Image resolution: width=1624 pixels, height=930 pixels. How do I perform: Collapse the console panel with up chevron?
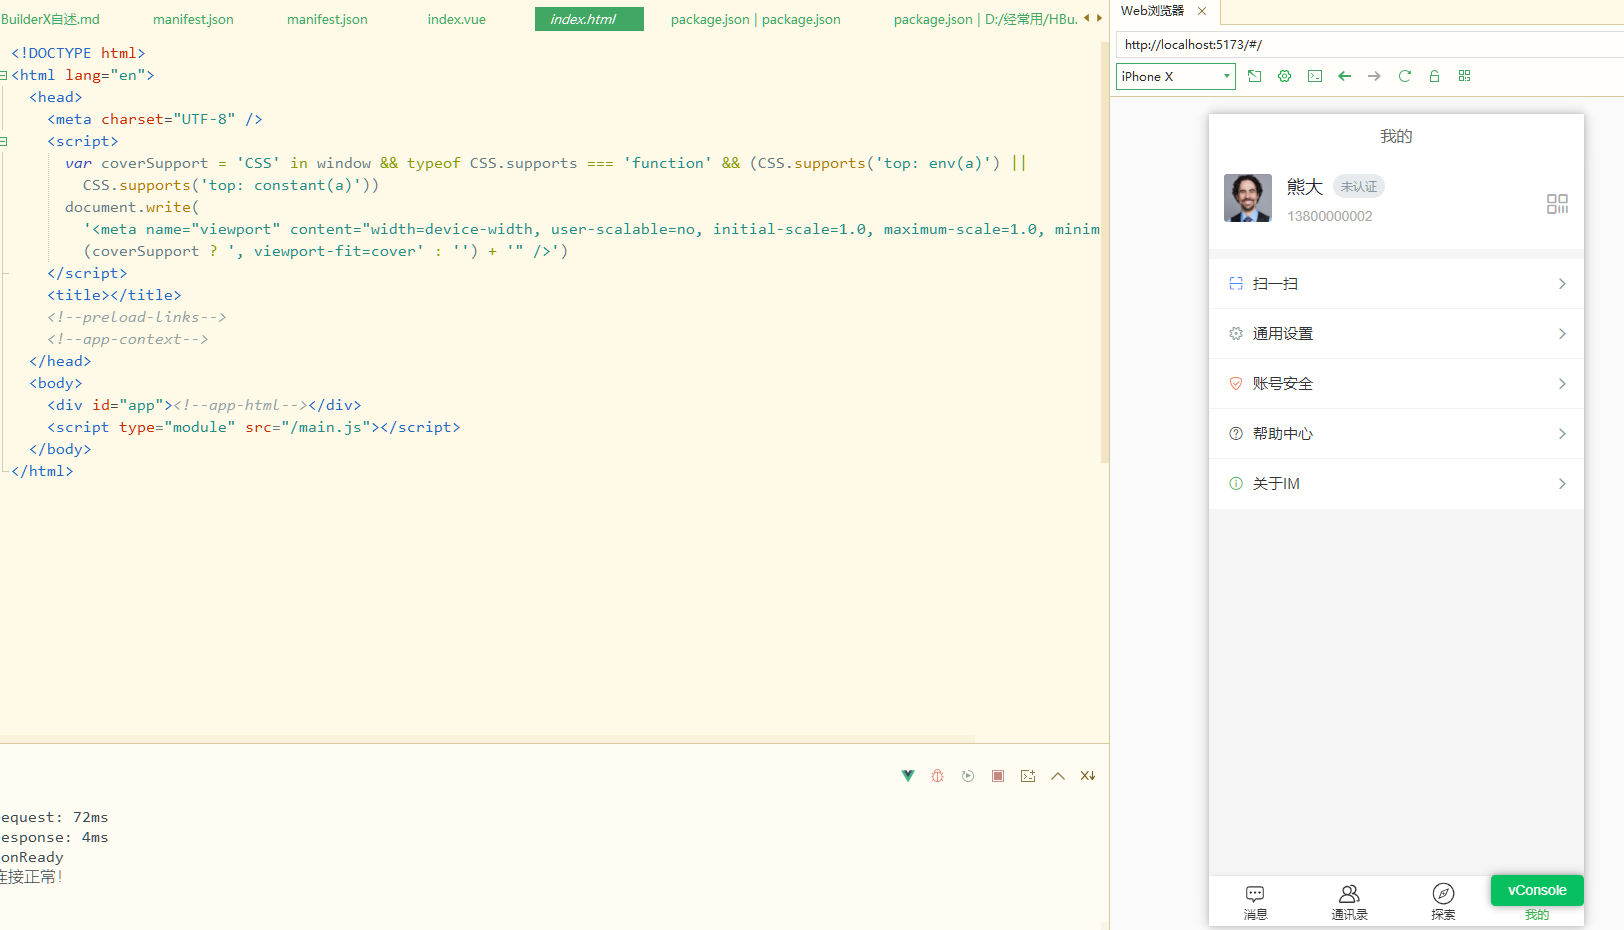pyautogui.click(x=1058, y=776)
